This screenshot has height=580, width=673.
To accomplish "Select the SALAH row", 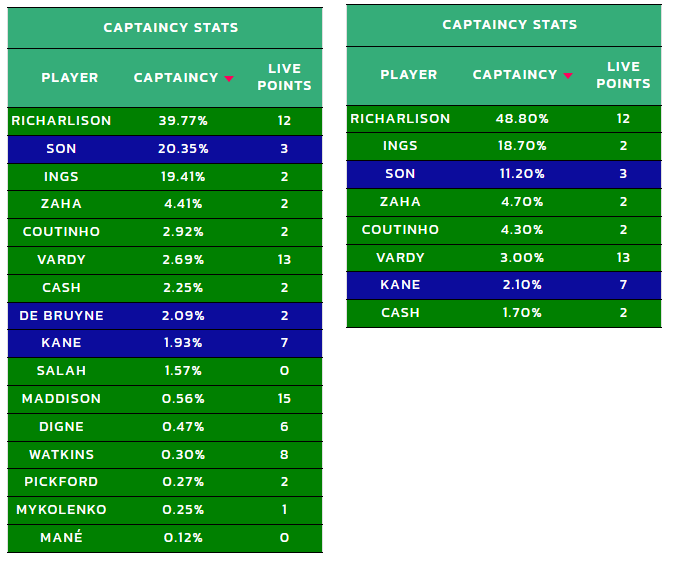I will [165, 371].
